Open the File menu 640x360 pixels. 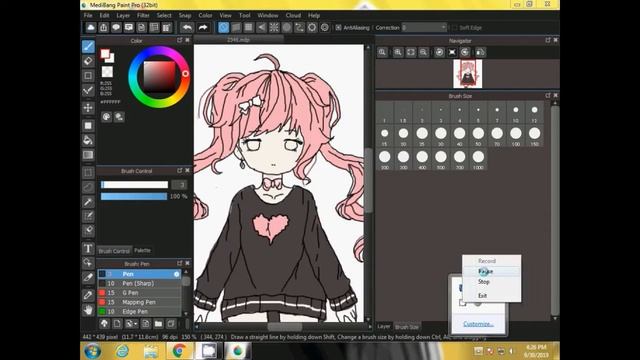pos(88,16)
